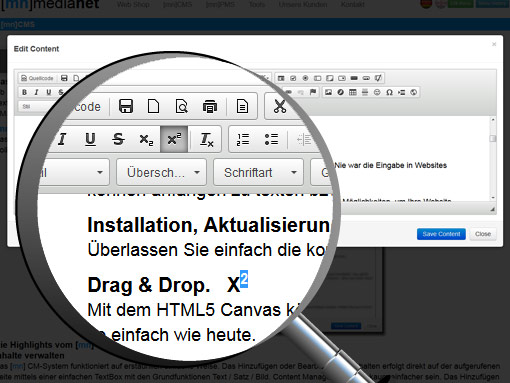Click the highlighted superscript 2 text
This screenshot has width=510, height=383.
(244, 279)
